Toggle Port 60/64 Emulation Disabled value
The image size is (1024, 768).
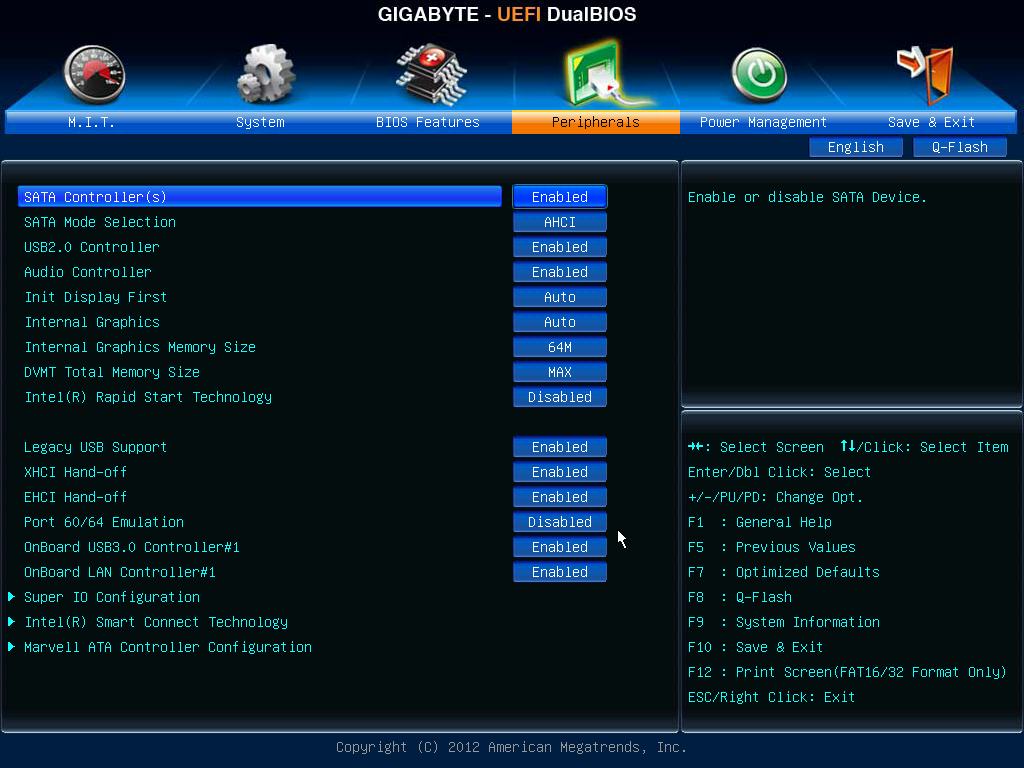560,522
